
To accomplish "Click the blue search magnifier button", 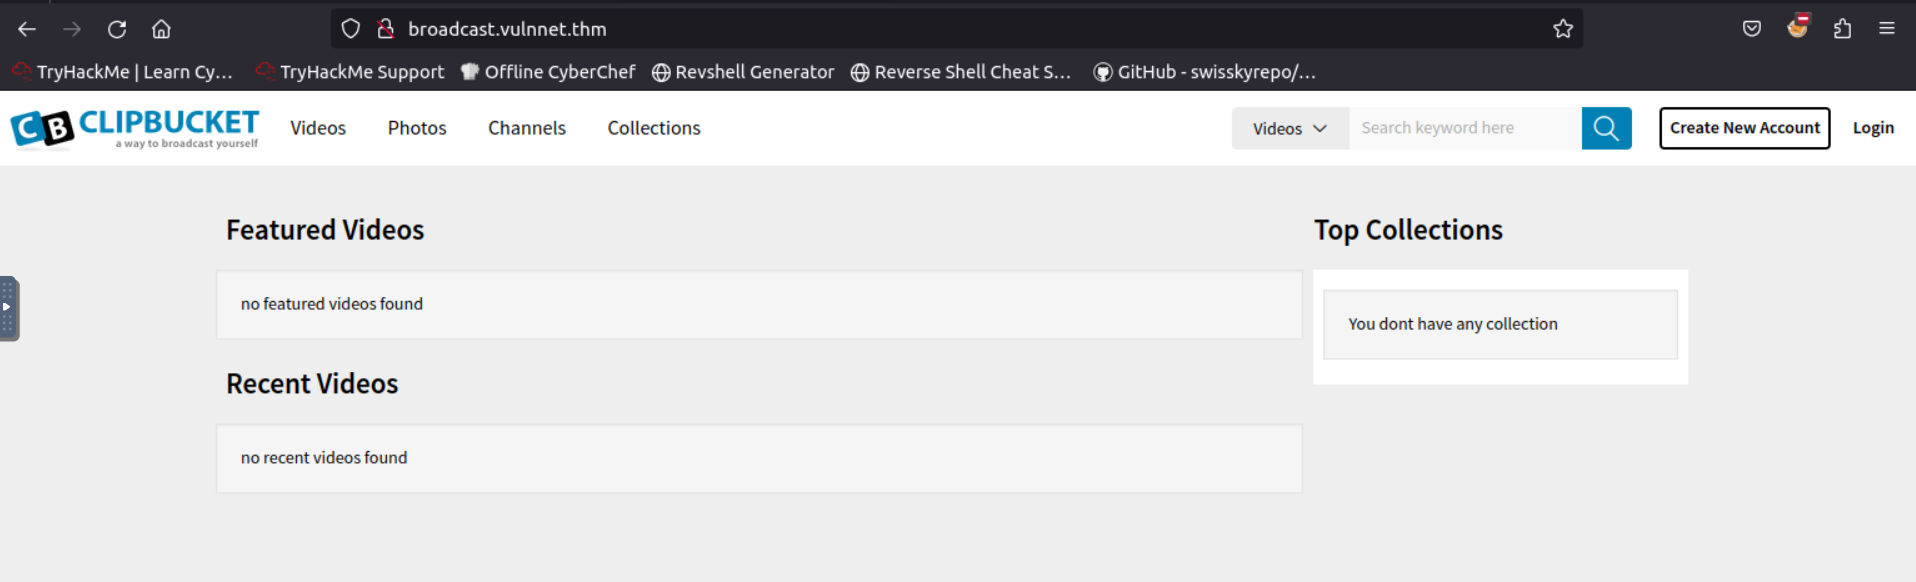I will 1606,128.
